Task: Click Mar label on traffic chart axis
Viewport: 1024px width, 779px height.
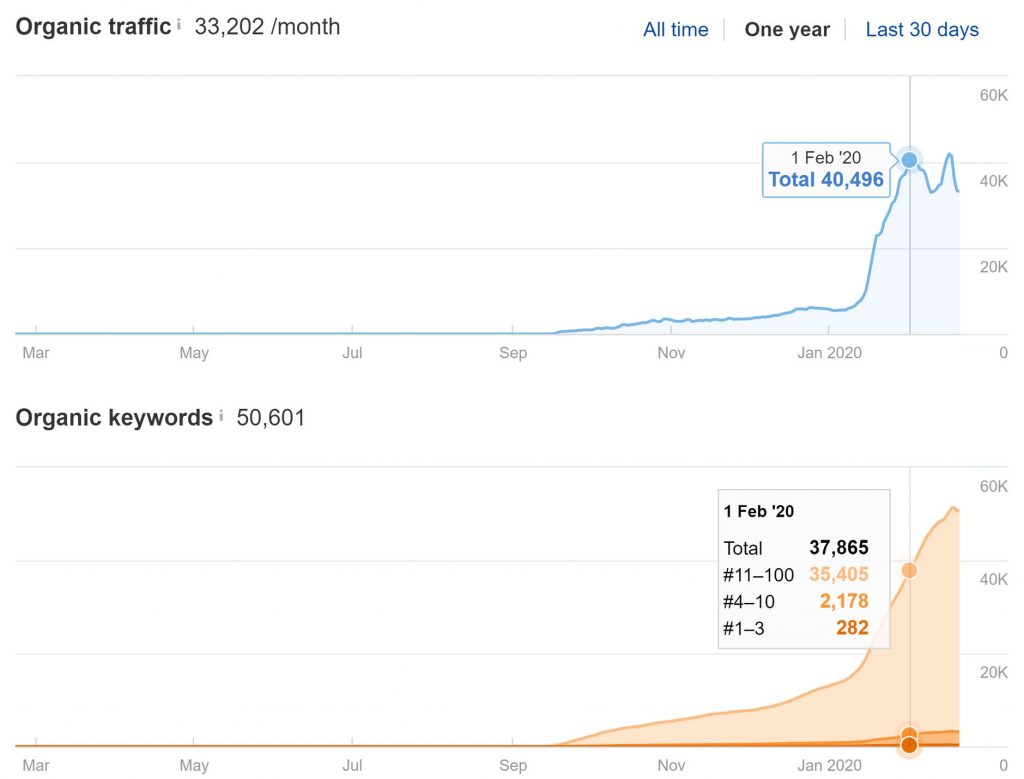Action: click(x=35, y=353)
